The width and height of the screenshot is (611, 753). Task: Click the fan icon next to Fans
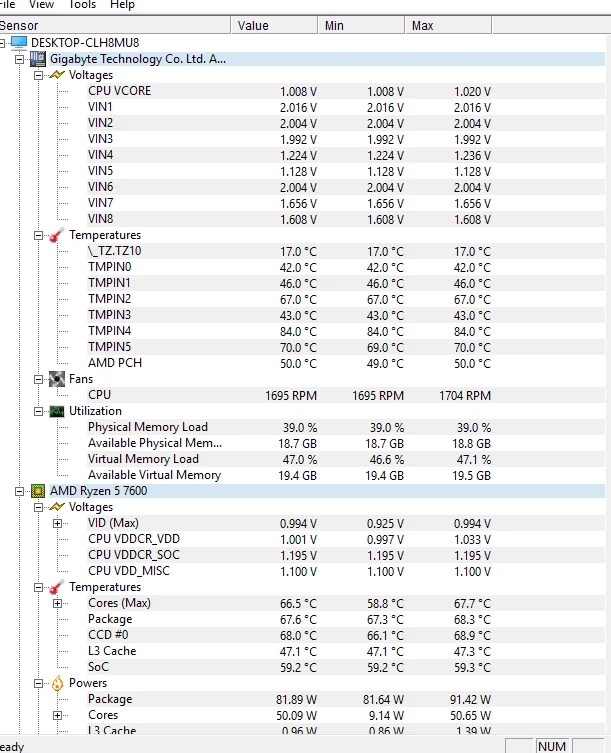[x=56, y=379]
